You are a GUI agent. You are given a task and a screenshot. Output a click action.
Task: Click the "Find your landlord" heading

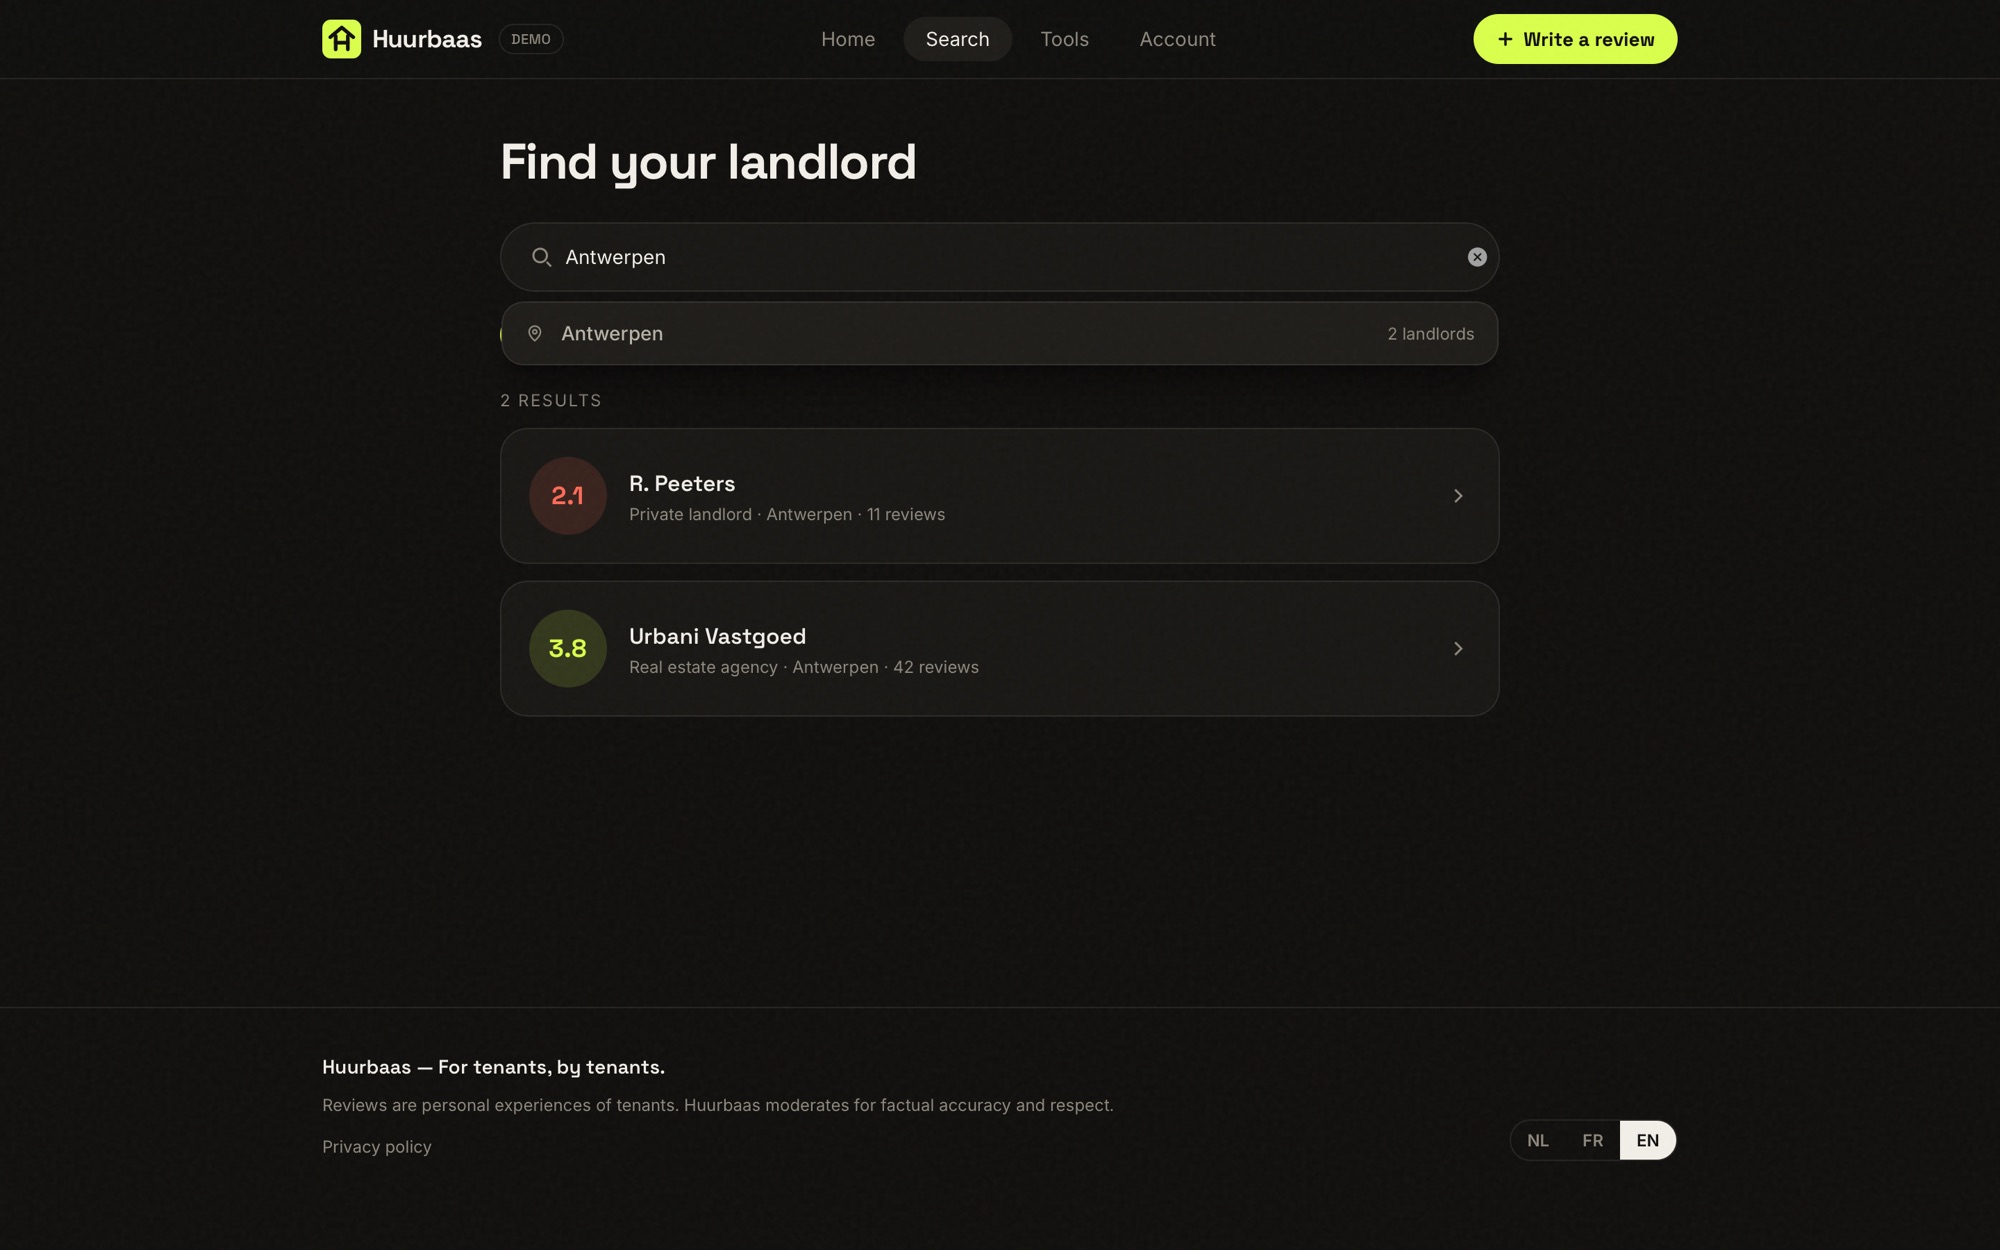pos(708,162)
